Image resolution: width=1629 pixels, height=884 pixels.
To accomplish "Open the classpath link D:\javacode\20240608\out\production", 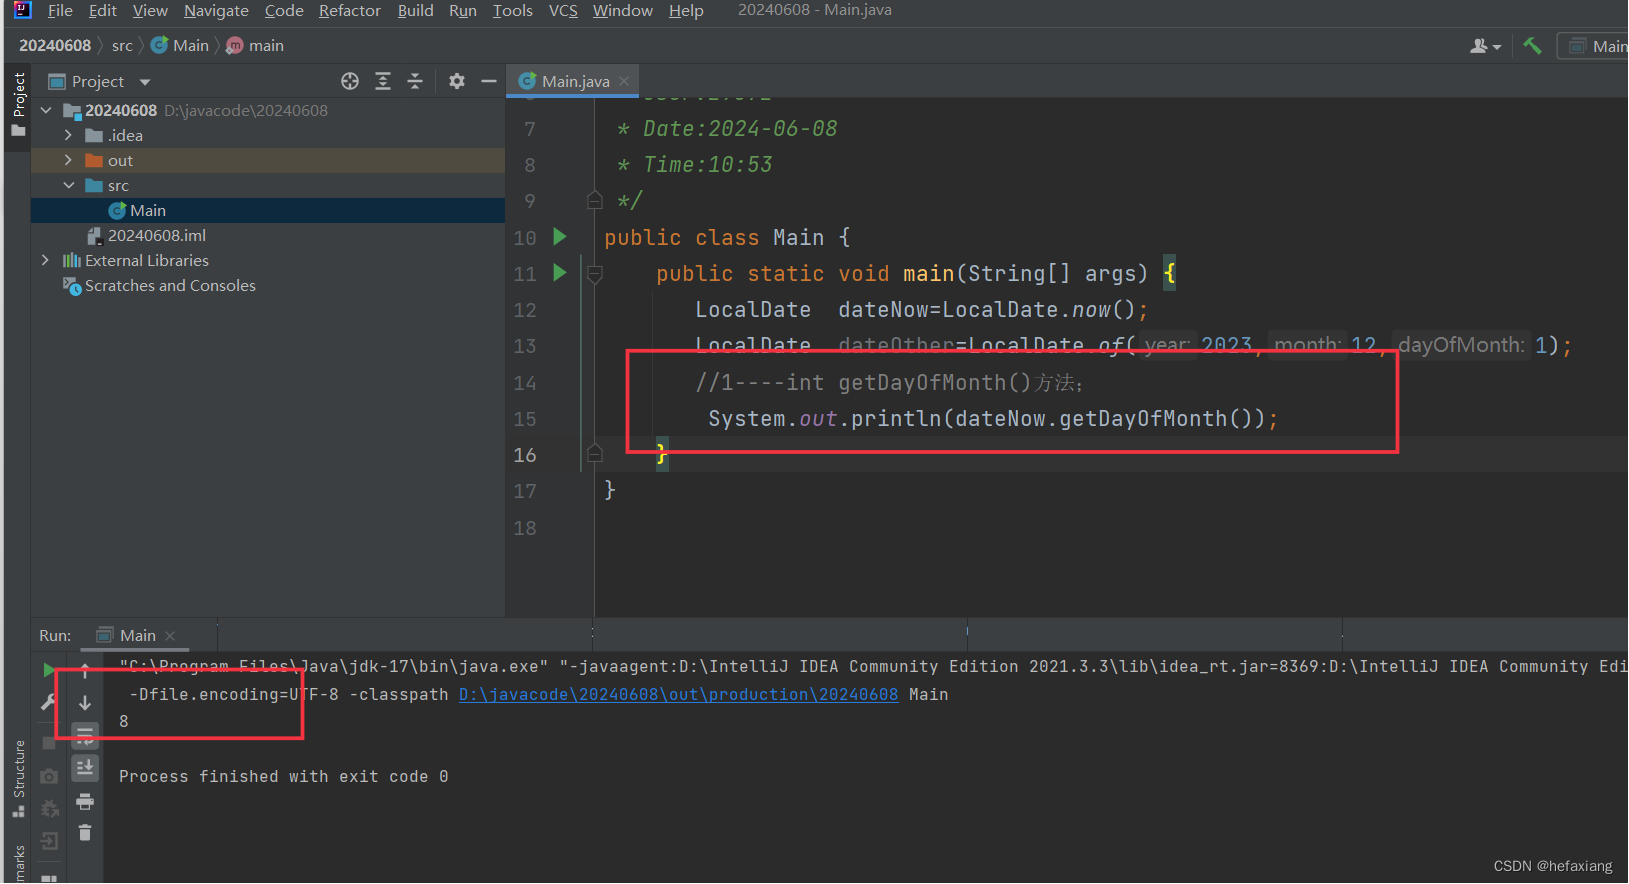I will click(678, 695).
